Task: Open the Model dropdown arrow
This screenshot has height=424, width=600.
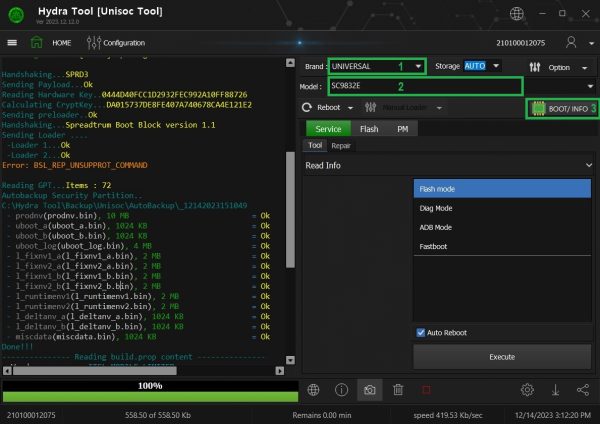Action: (590, 86)
